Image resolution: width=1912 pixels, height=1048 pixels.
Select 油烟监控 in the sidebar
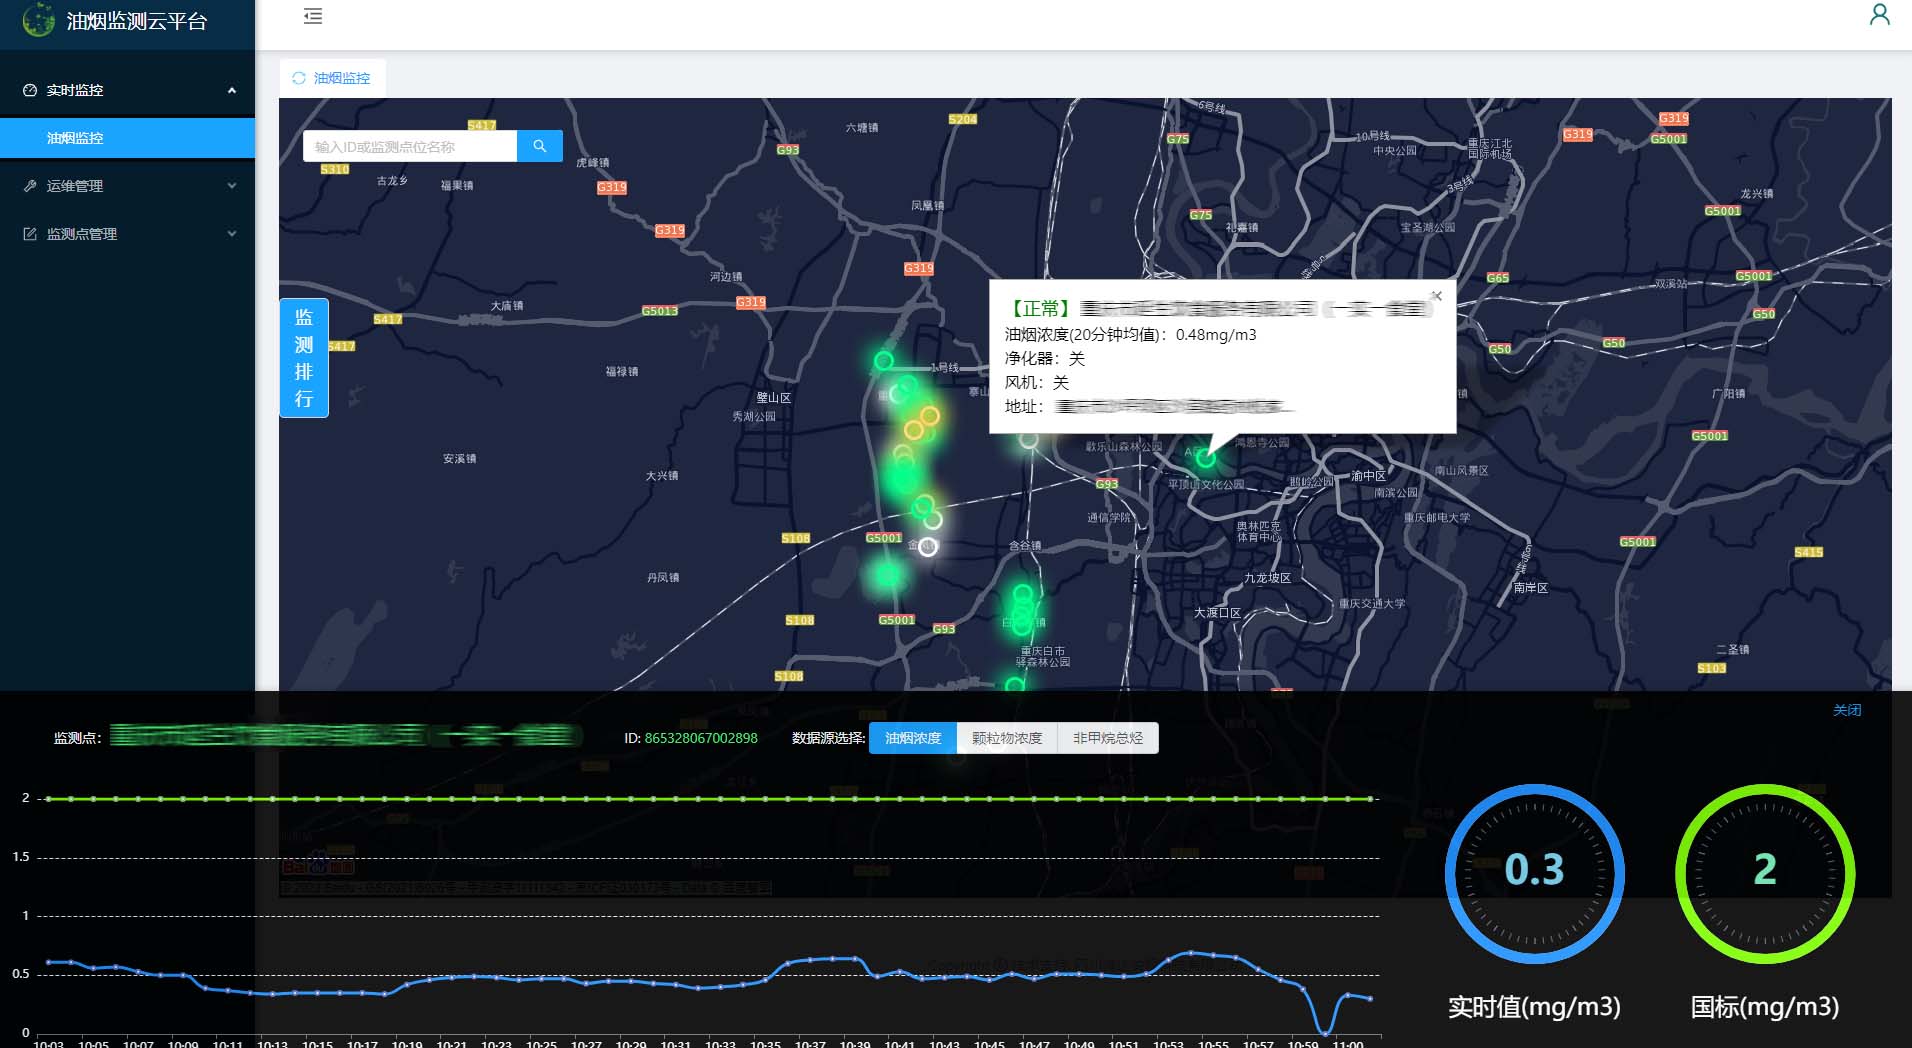75,138
